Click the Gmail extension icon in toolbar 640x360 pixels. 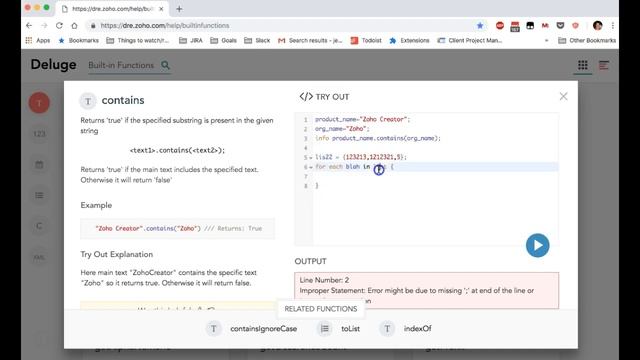click(545, 25)
